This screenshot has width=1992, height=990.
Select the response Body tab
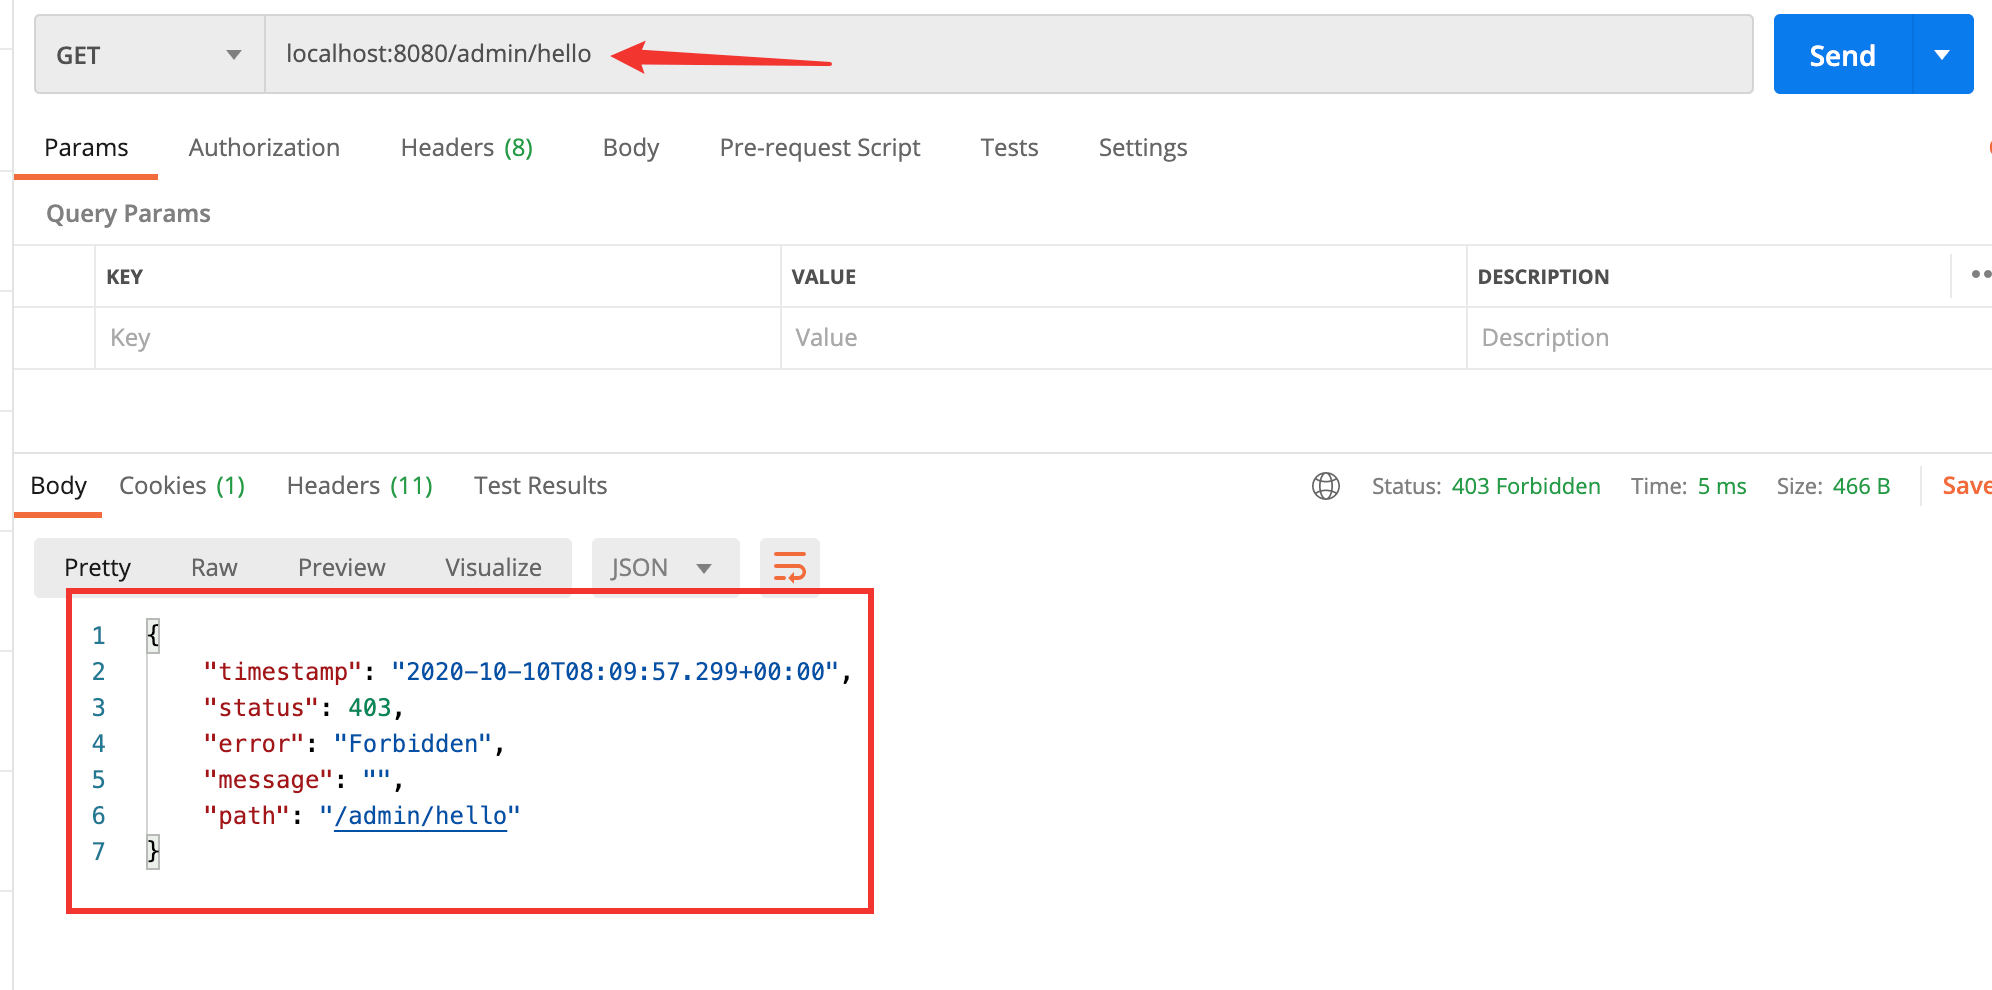[x=58, y=486]
